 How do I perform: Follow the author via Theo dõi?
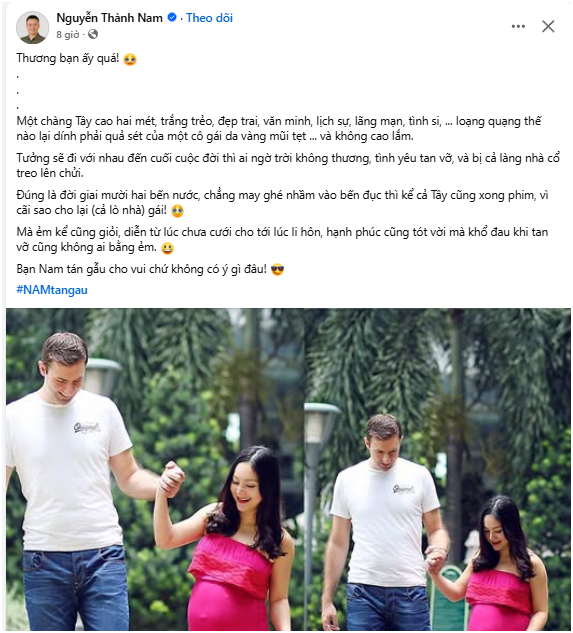(x=209, y=18)
